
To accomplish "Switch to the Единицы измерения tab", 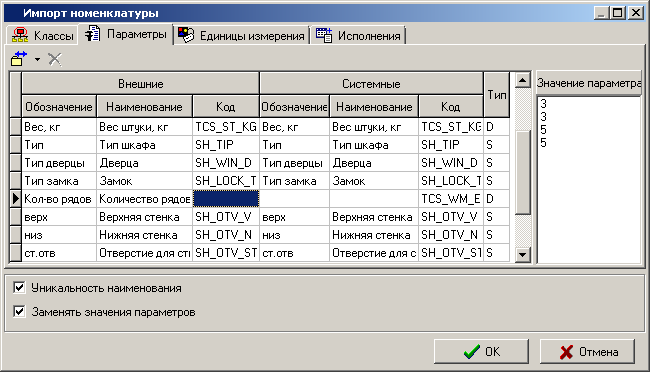I will [242, 35].
